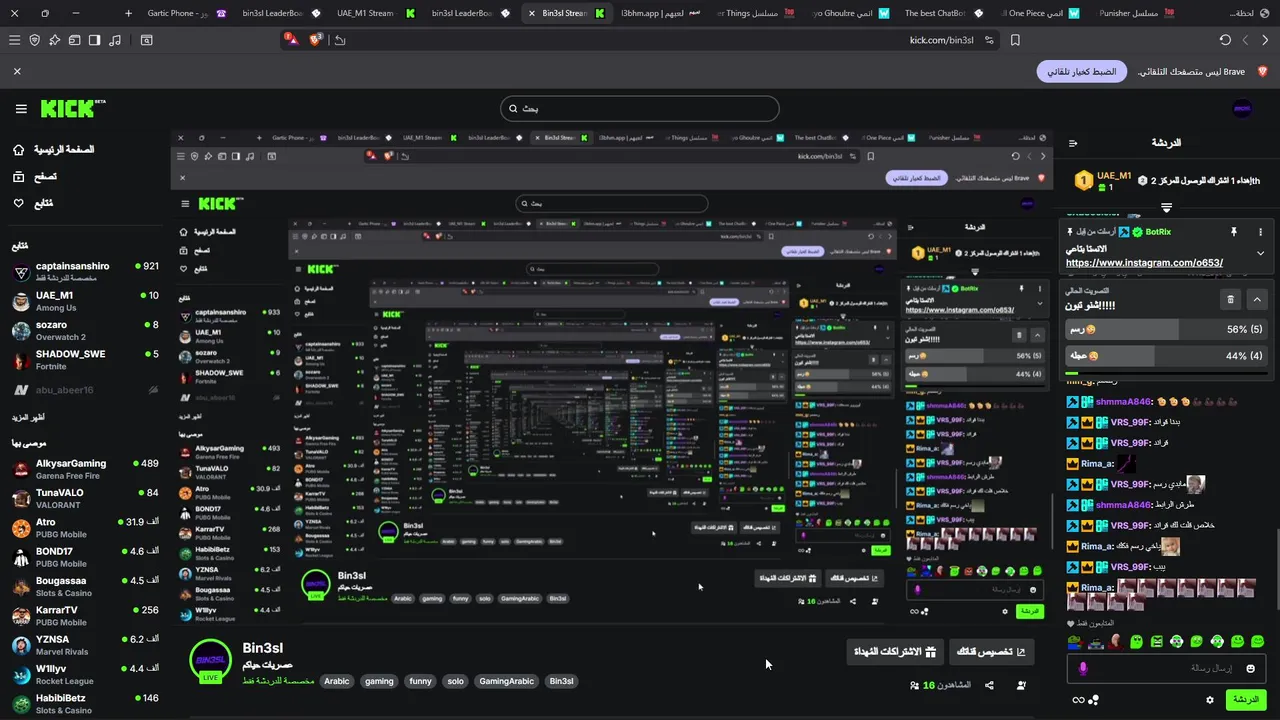Click the customize channel button
The height and width of the screenshot is (720, 1280).
pyautogui.click(x=991, y=652)
